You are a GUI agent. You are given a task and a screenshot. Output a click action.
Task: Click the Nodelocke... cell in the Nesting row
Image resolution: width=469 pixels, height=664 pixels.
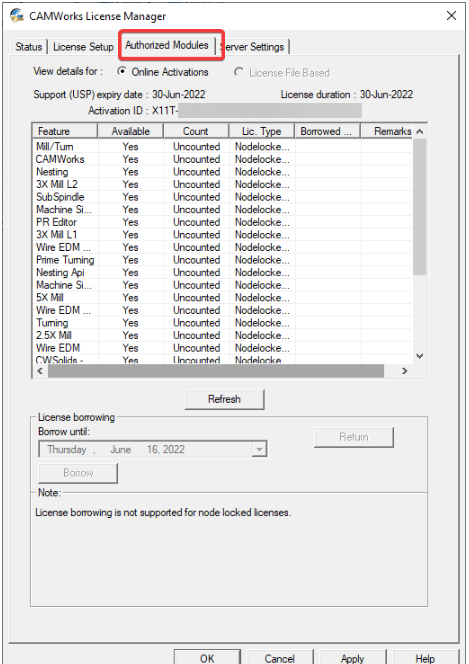point(262,172)
